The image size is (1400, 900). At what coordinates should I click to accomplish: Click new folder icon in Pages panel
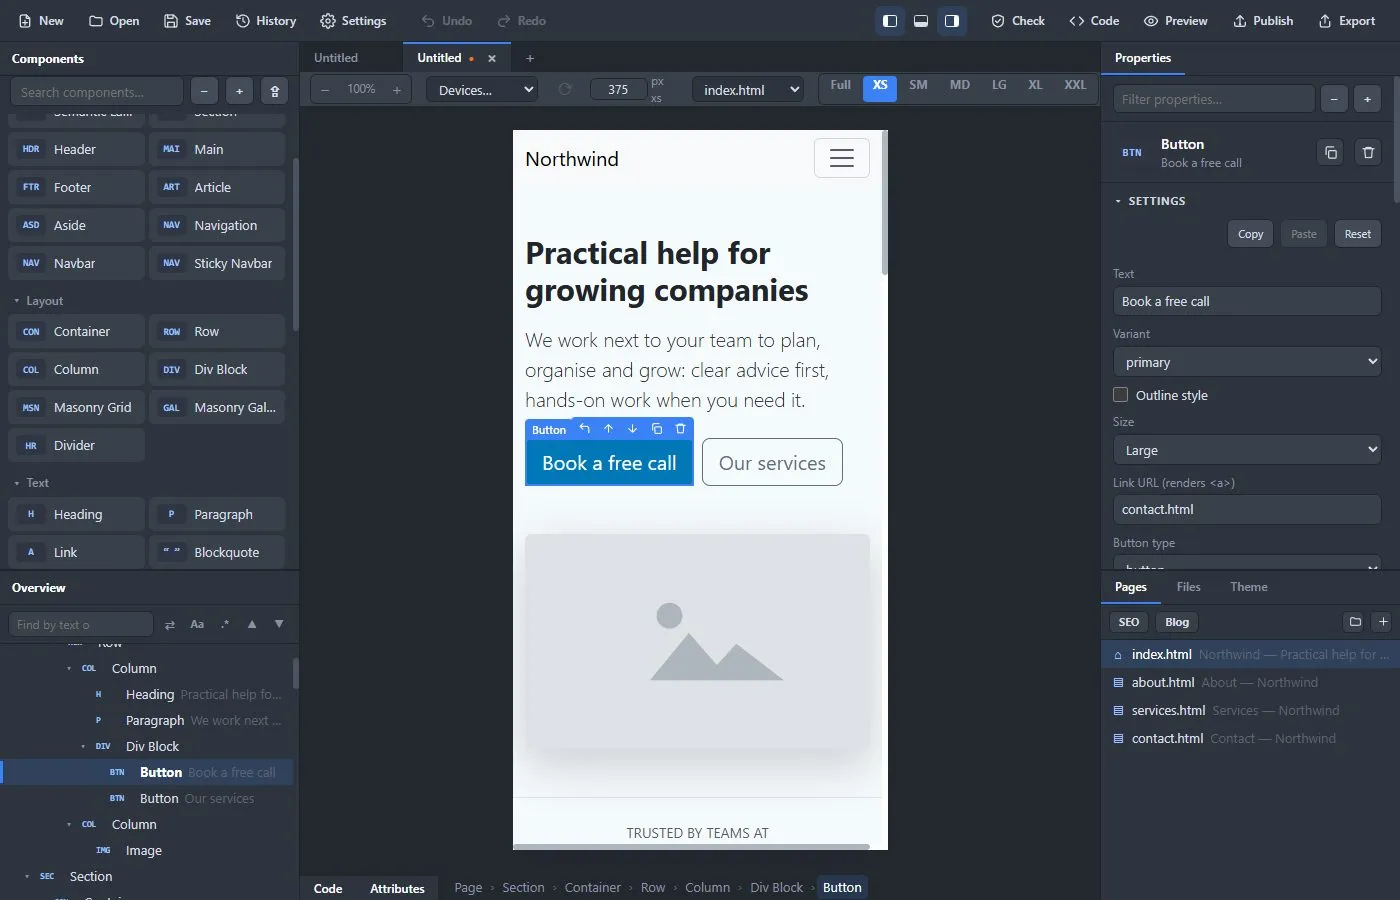pyautogui.click(x=1355, y=622)
